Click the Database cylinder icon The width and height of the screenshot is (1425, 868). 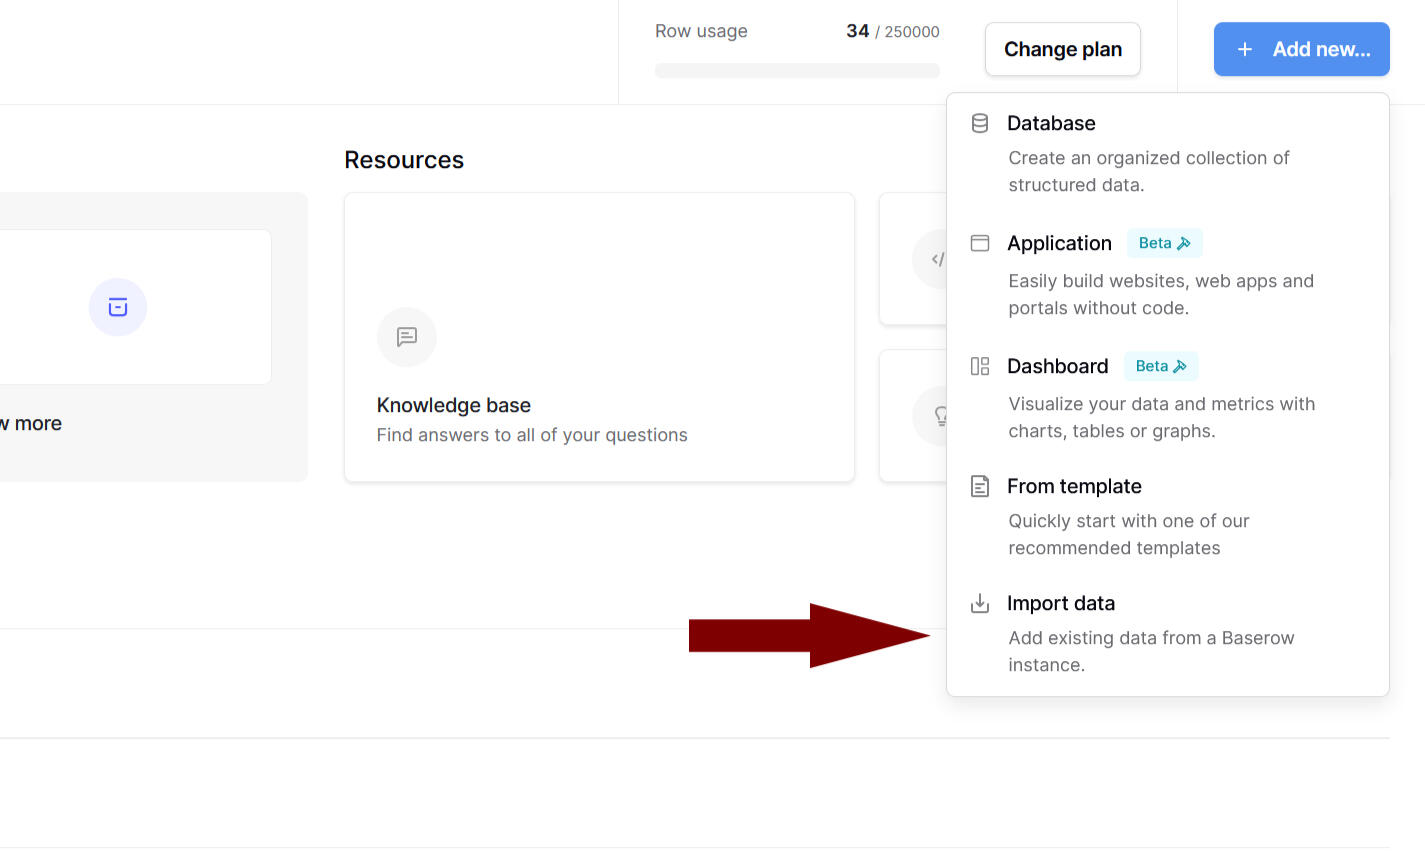(980, 123)
